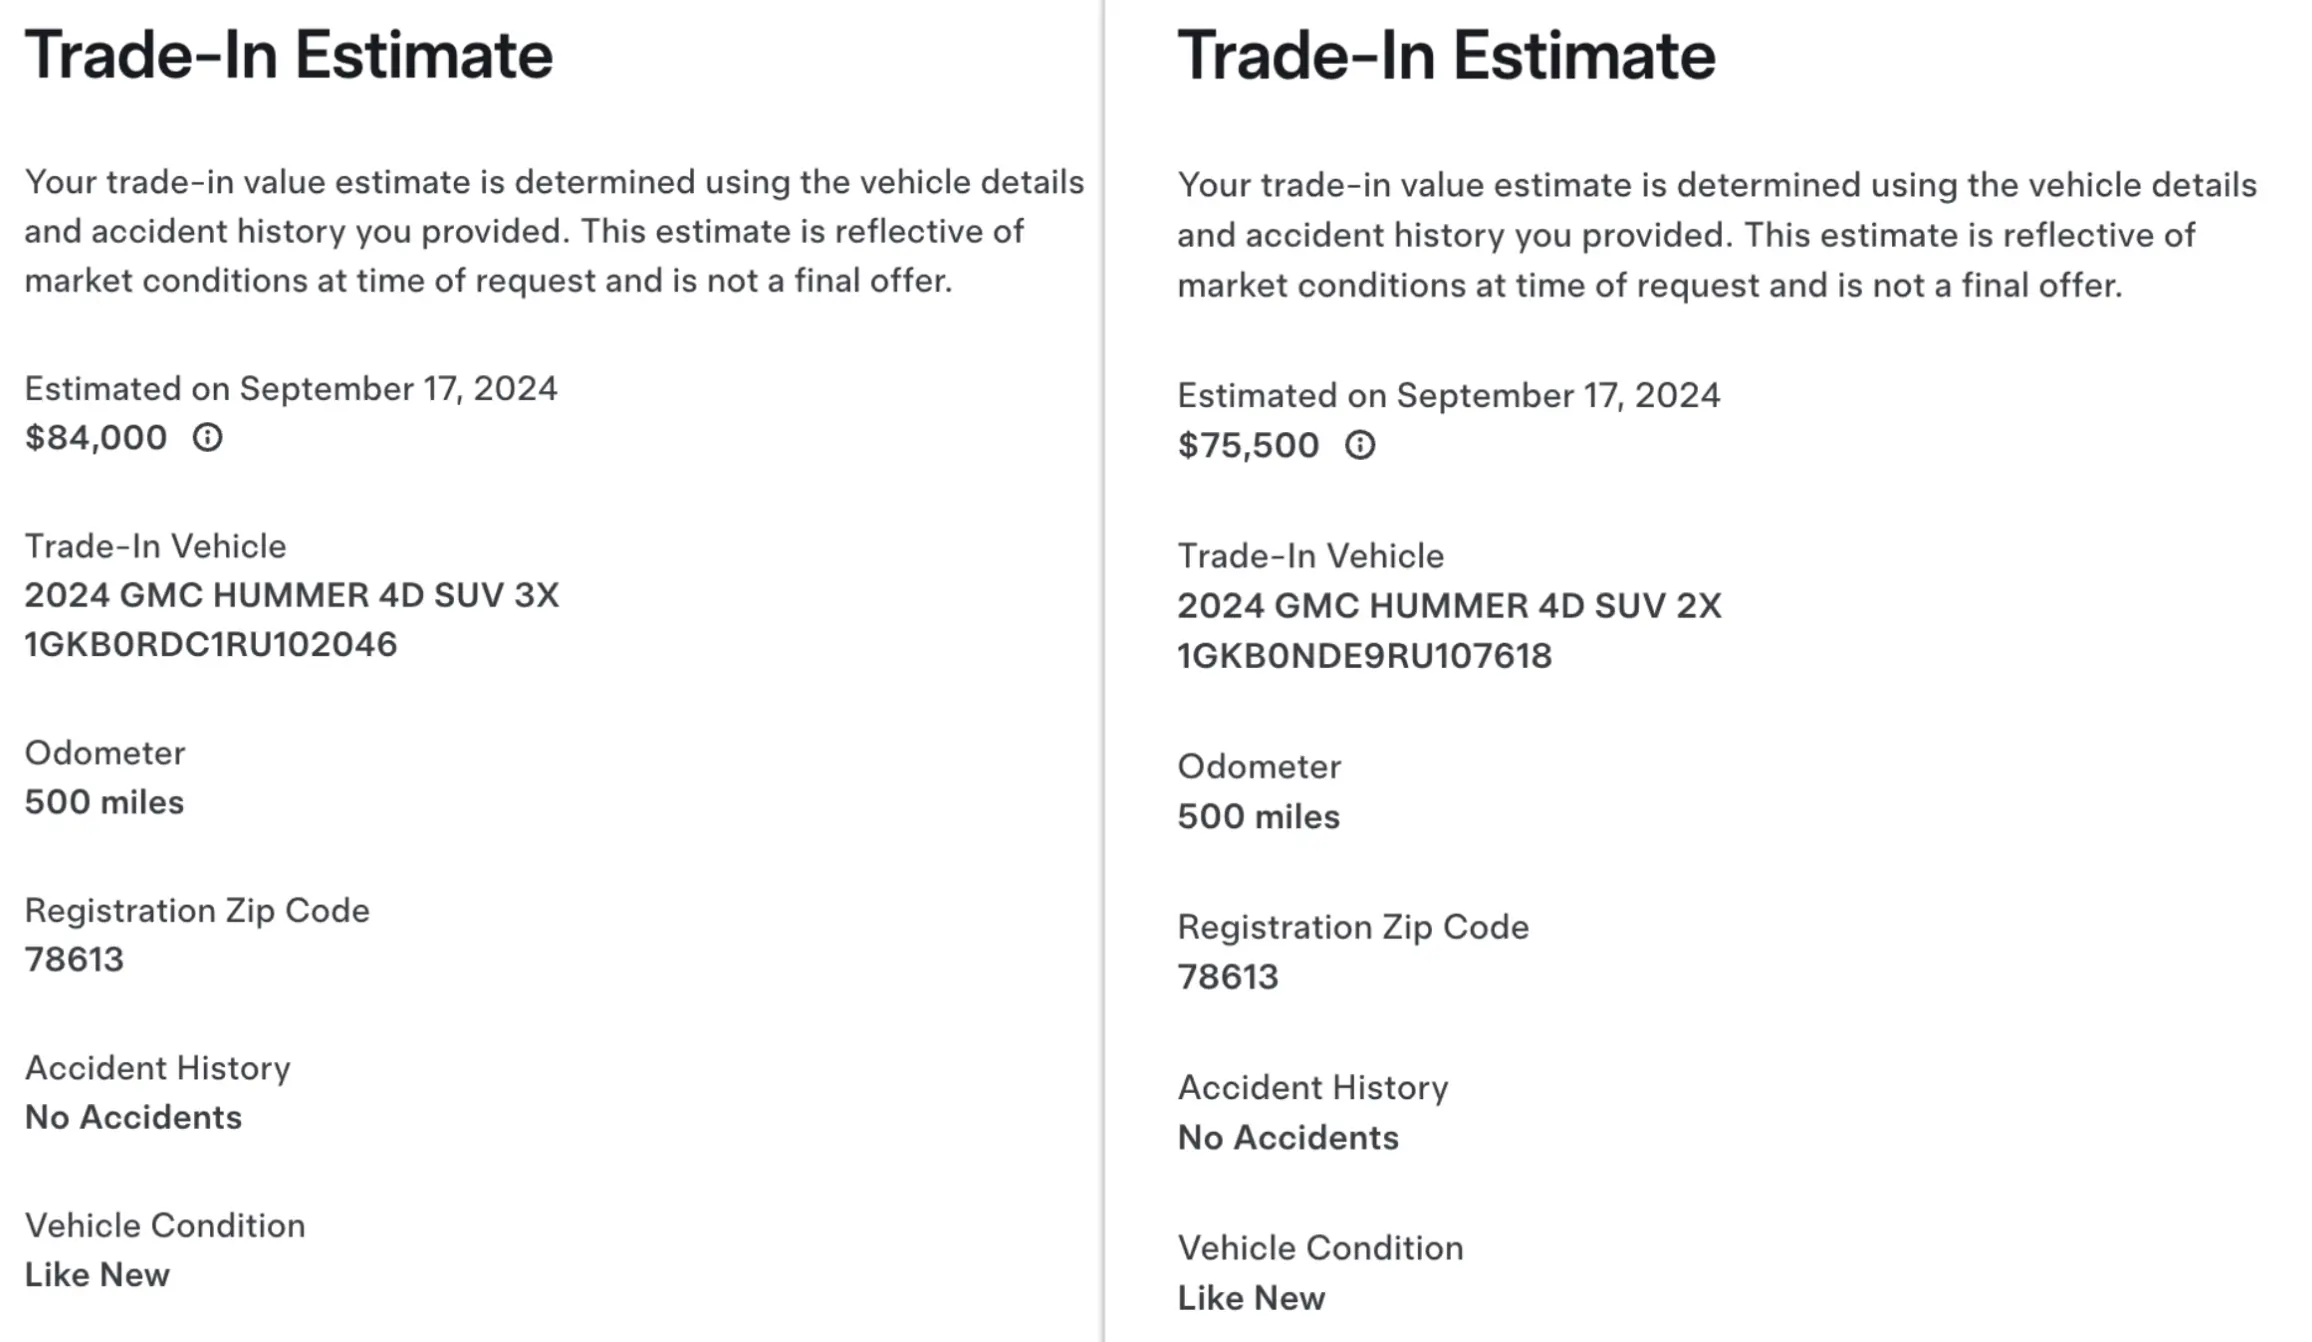The width and height of the screenshot is (2312, 1342).
Task: Click Like New condition in the 2X estimate
Action: click(1251, 1298)
